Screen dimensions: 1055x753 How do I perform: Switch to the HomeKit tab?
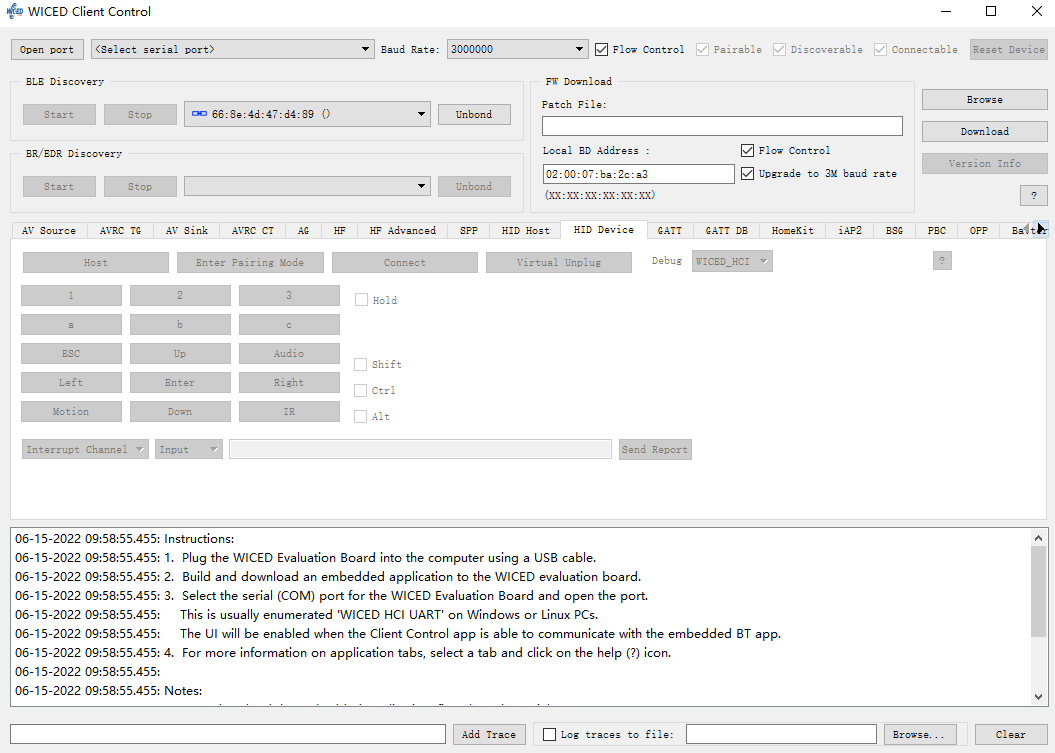tap(793, 230)
